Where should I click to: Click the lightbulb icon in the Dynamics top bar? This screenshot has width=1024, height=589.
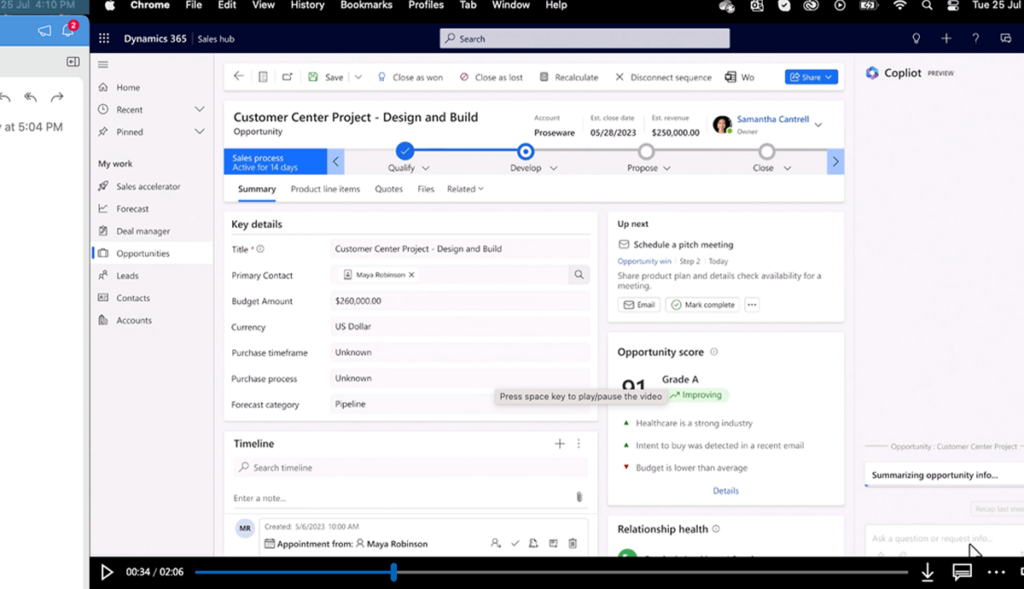click(x=916, y=36)
